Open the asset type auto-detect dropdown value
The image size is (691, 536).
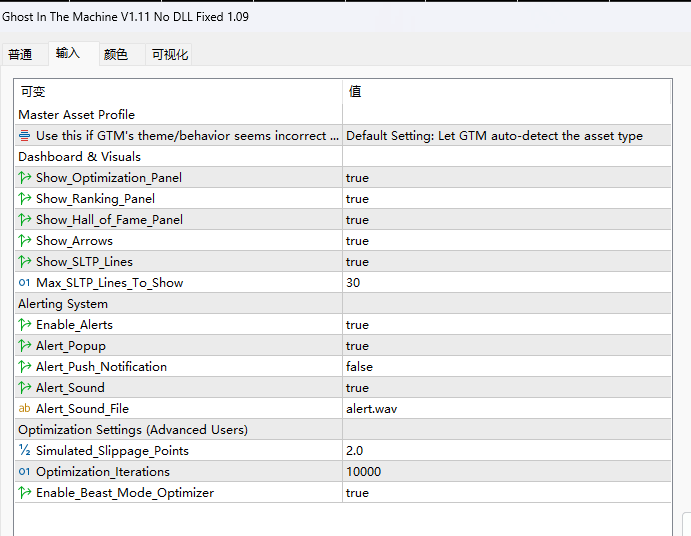click(x=507, y=136)
